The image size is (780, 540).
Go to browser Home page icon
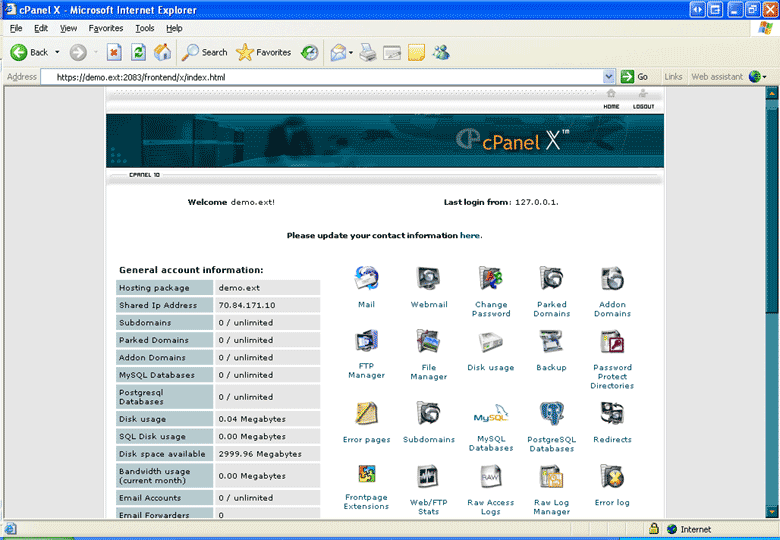162,52
